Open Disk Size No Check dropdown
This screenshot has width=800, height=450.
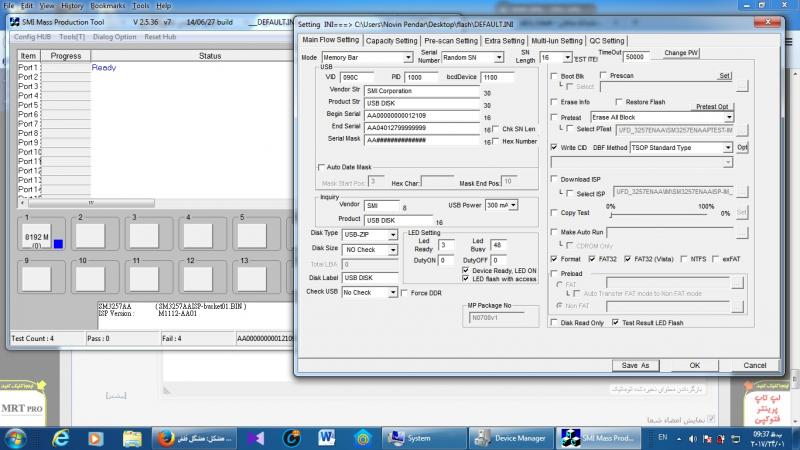click(392, 250)
